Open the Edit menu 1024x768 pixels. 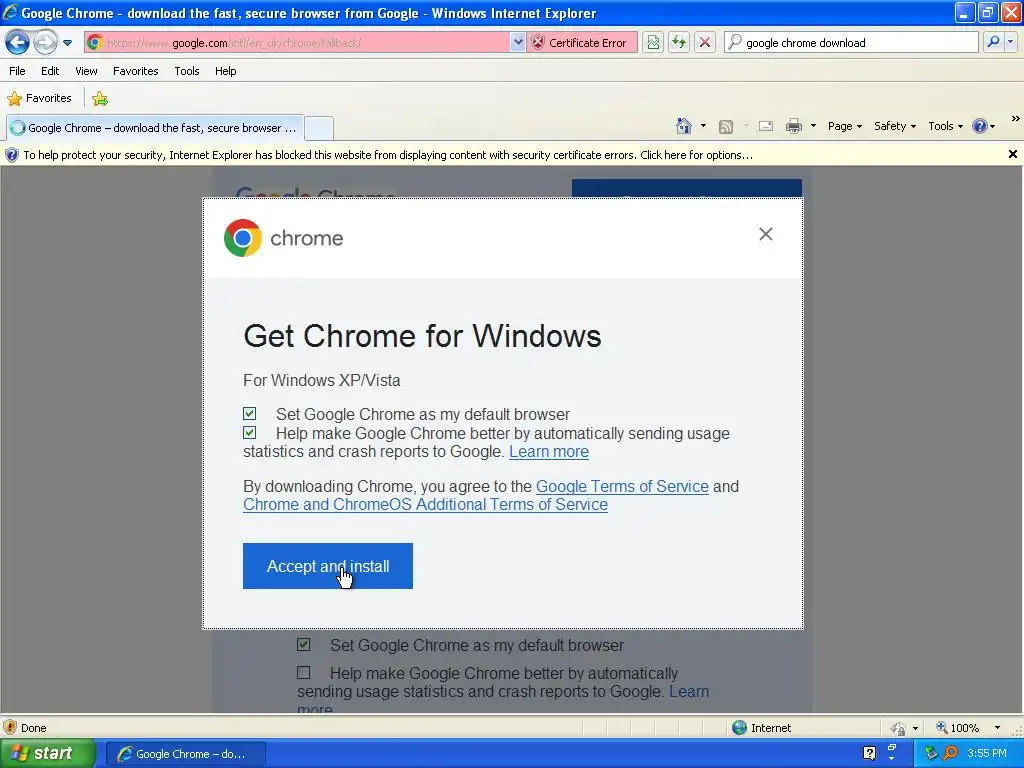pos(50,71)
